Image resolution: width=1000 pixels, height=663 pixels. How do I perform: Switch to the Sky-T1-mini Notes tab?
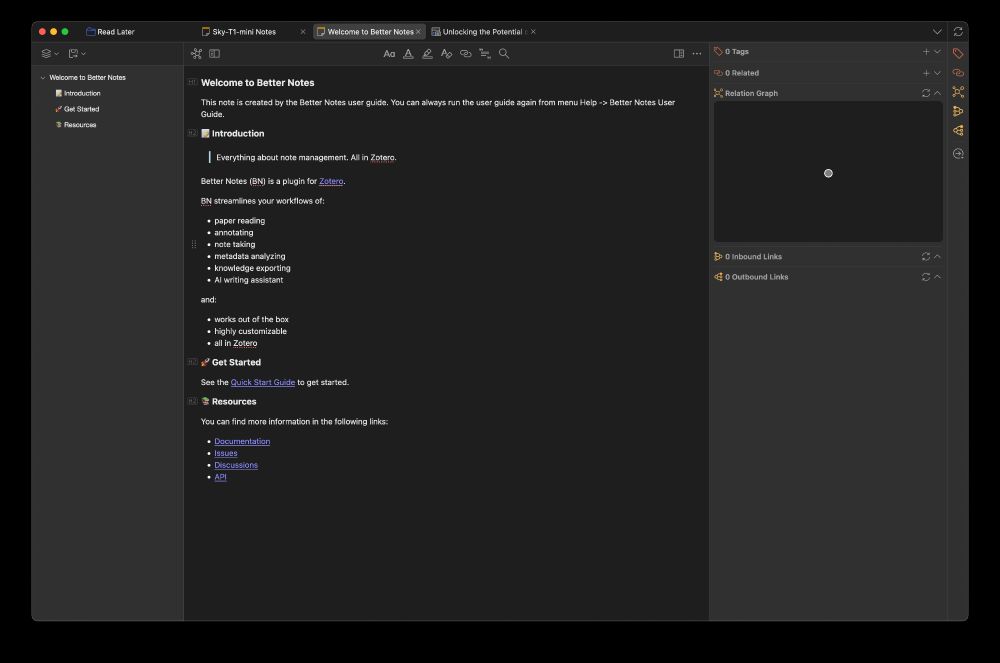click(x=244, y=31)
